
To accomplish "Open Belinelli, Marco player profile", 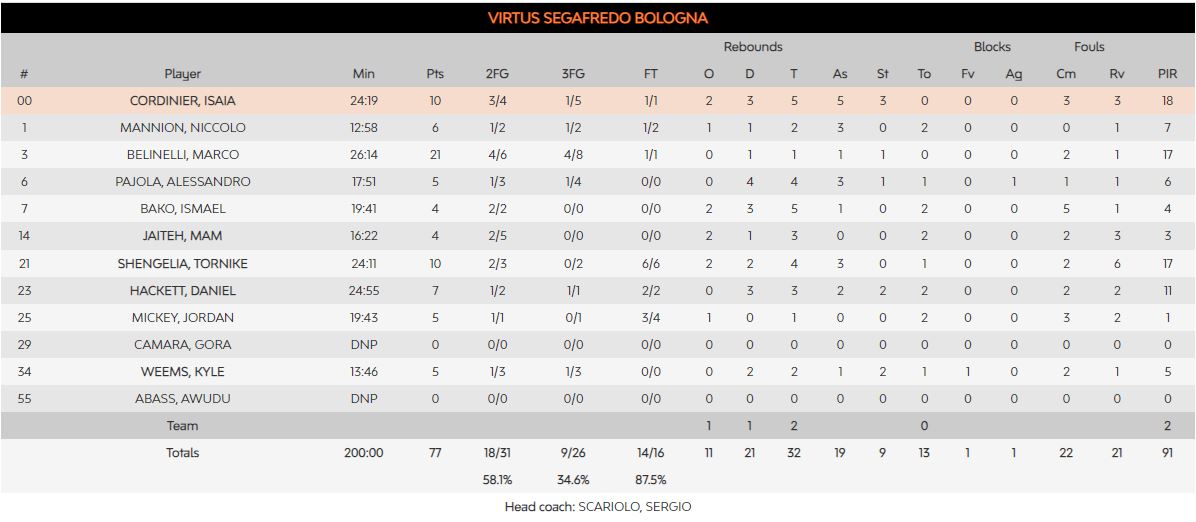I will (183, 155).
